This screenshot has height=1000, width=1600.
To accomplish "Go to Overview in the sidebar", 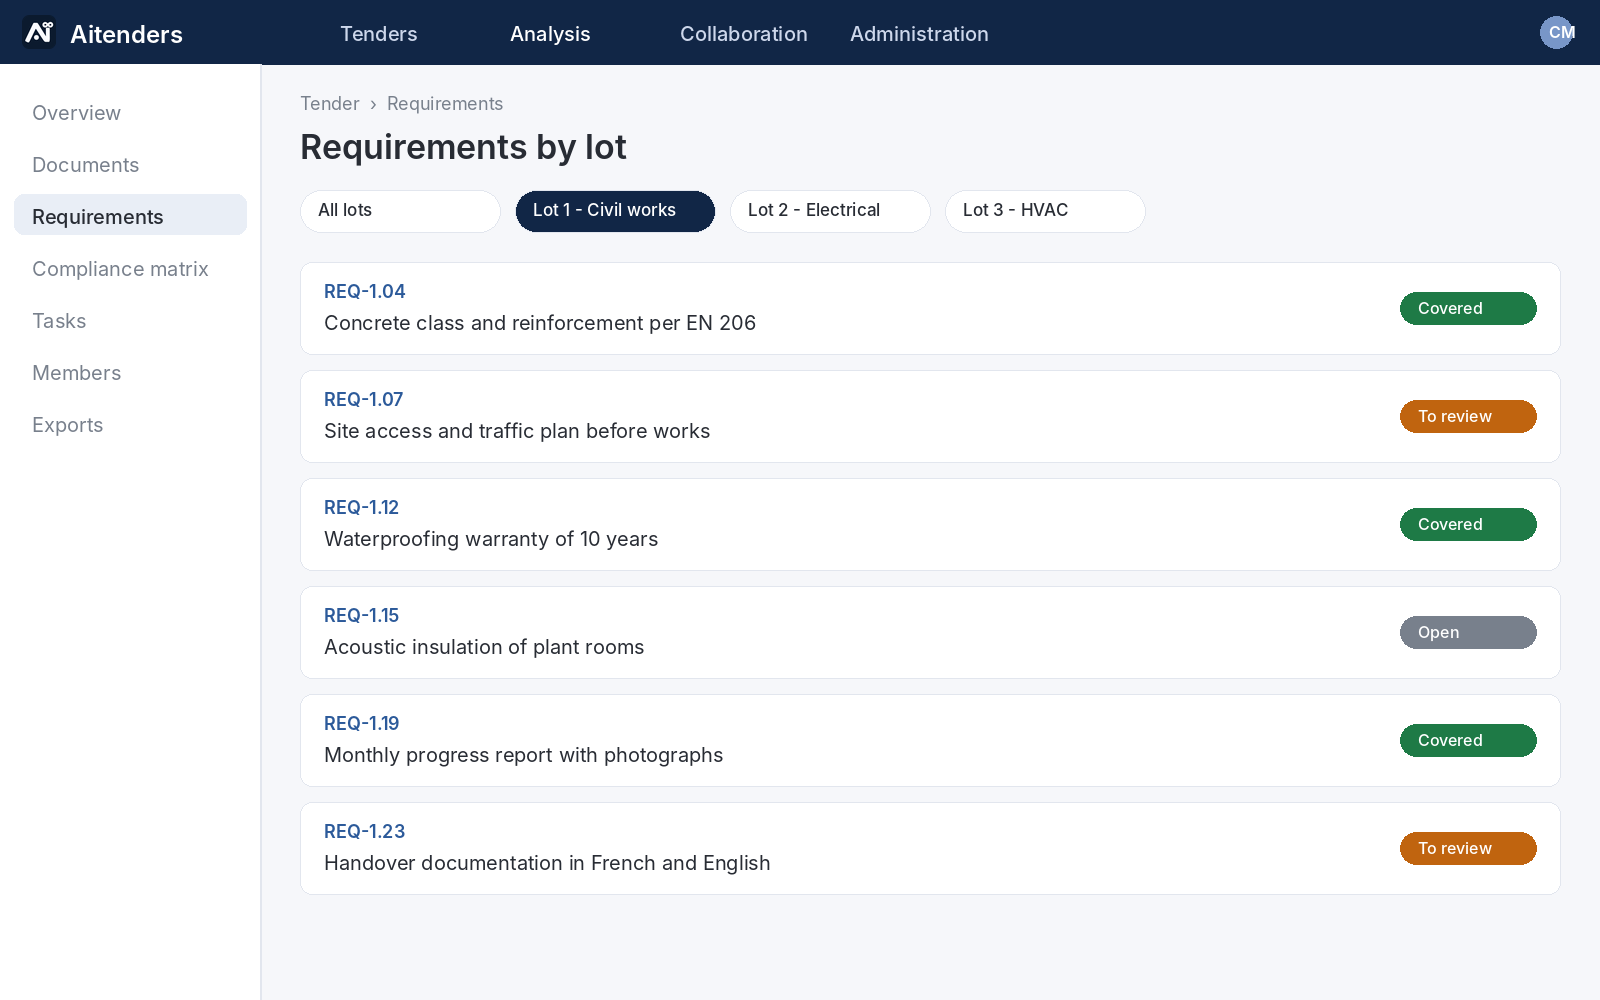I will coord(130,113).
